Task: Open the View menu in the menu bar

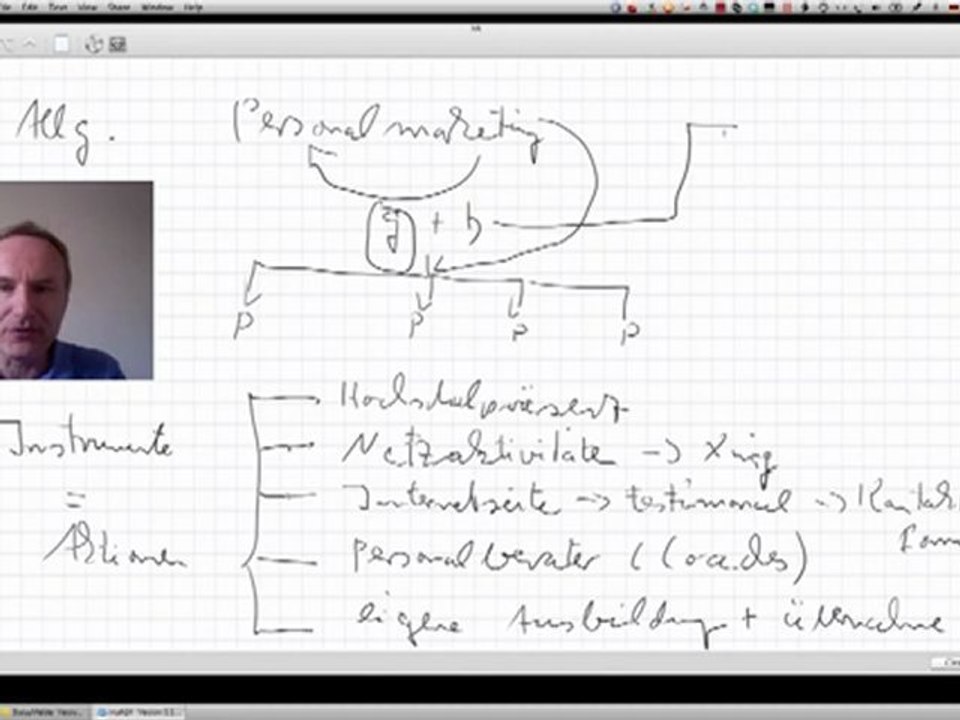Action: click(88, 7)
